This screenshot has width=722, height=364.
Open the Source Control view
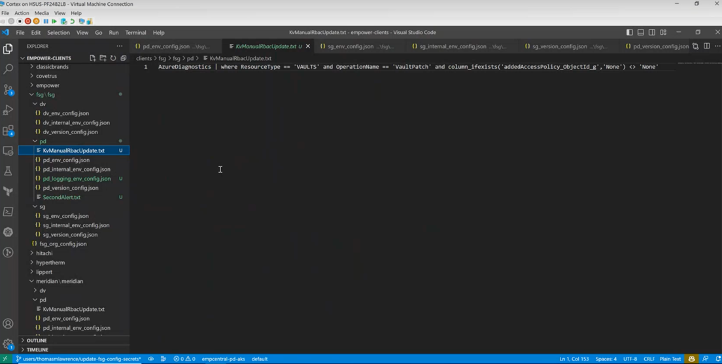(x=8, y=89)
